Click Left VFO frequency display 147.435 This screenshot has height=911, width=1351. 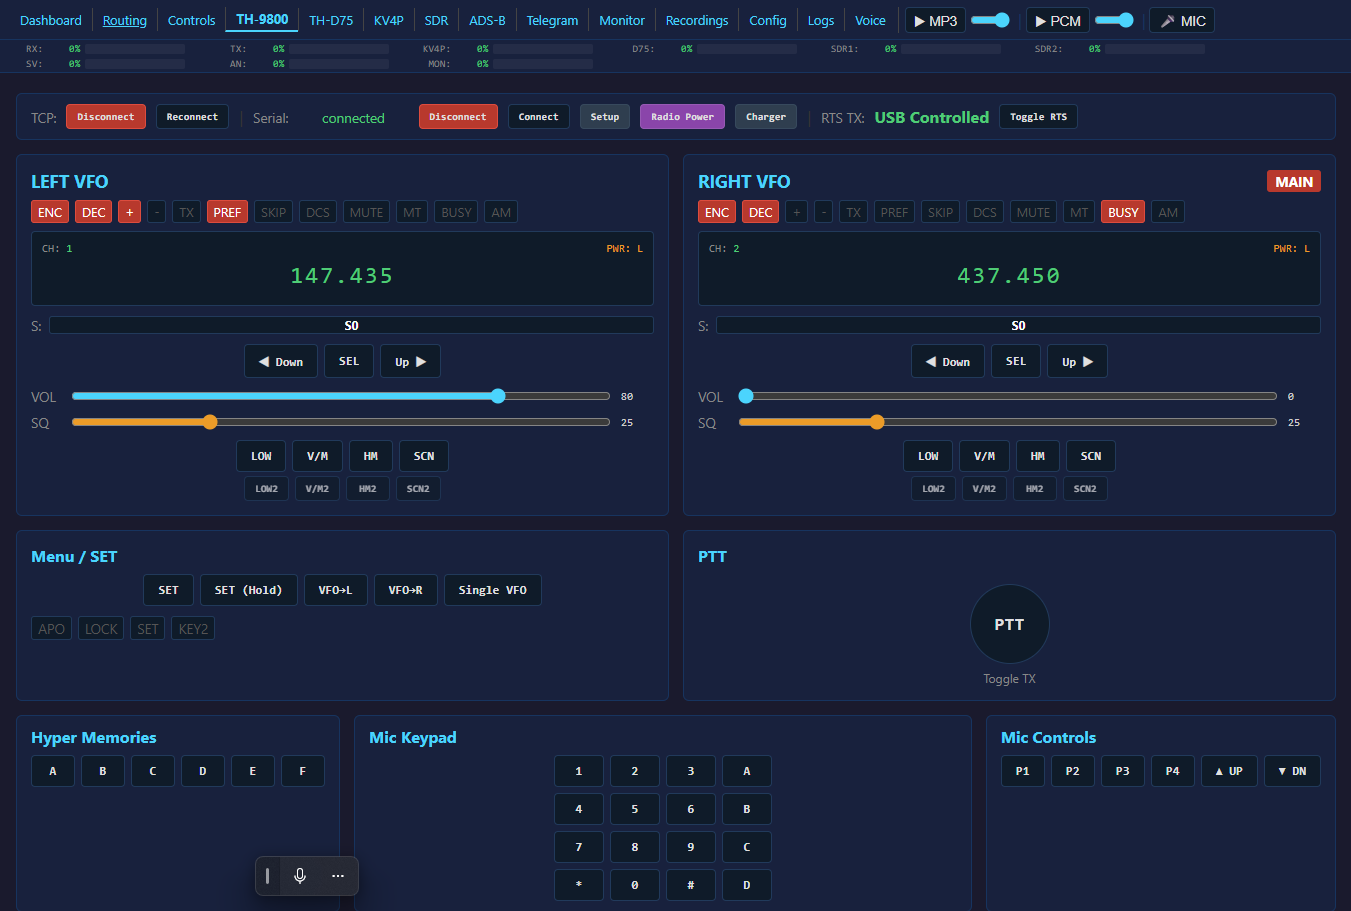342,276
